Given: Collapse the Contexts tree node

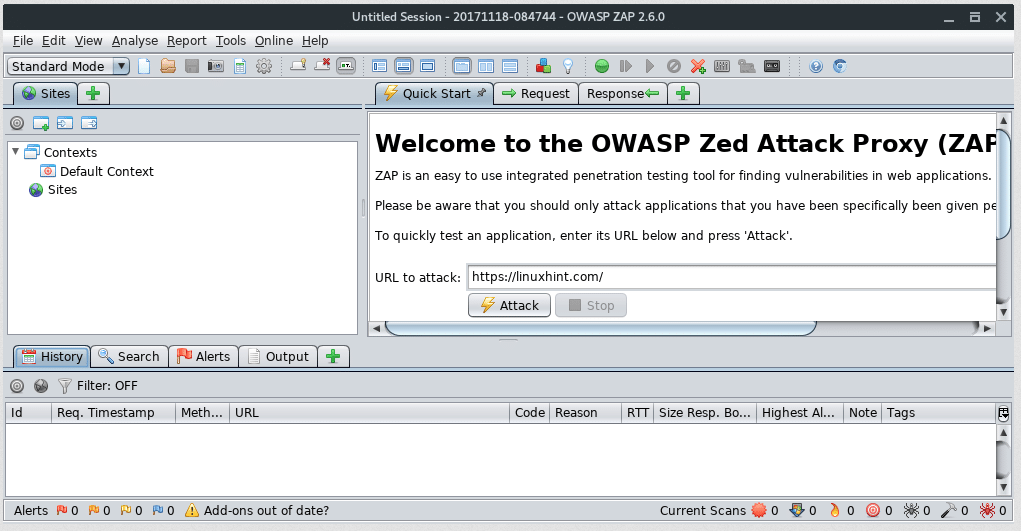Looking at the screenshot, I should [x=16, y=152].
